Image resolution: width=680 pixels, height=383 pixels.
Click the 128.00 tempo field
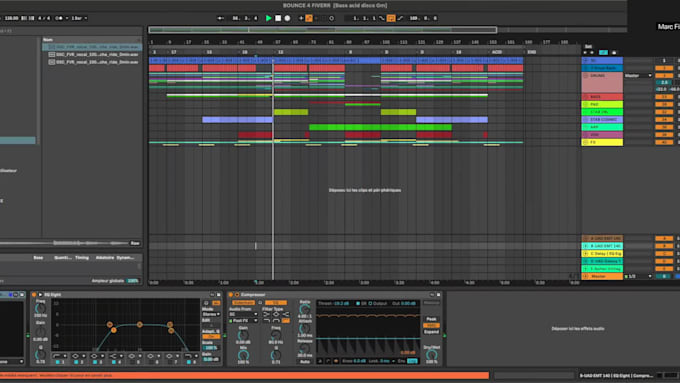click(12, 18)
